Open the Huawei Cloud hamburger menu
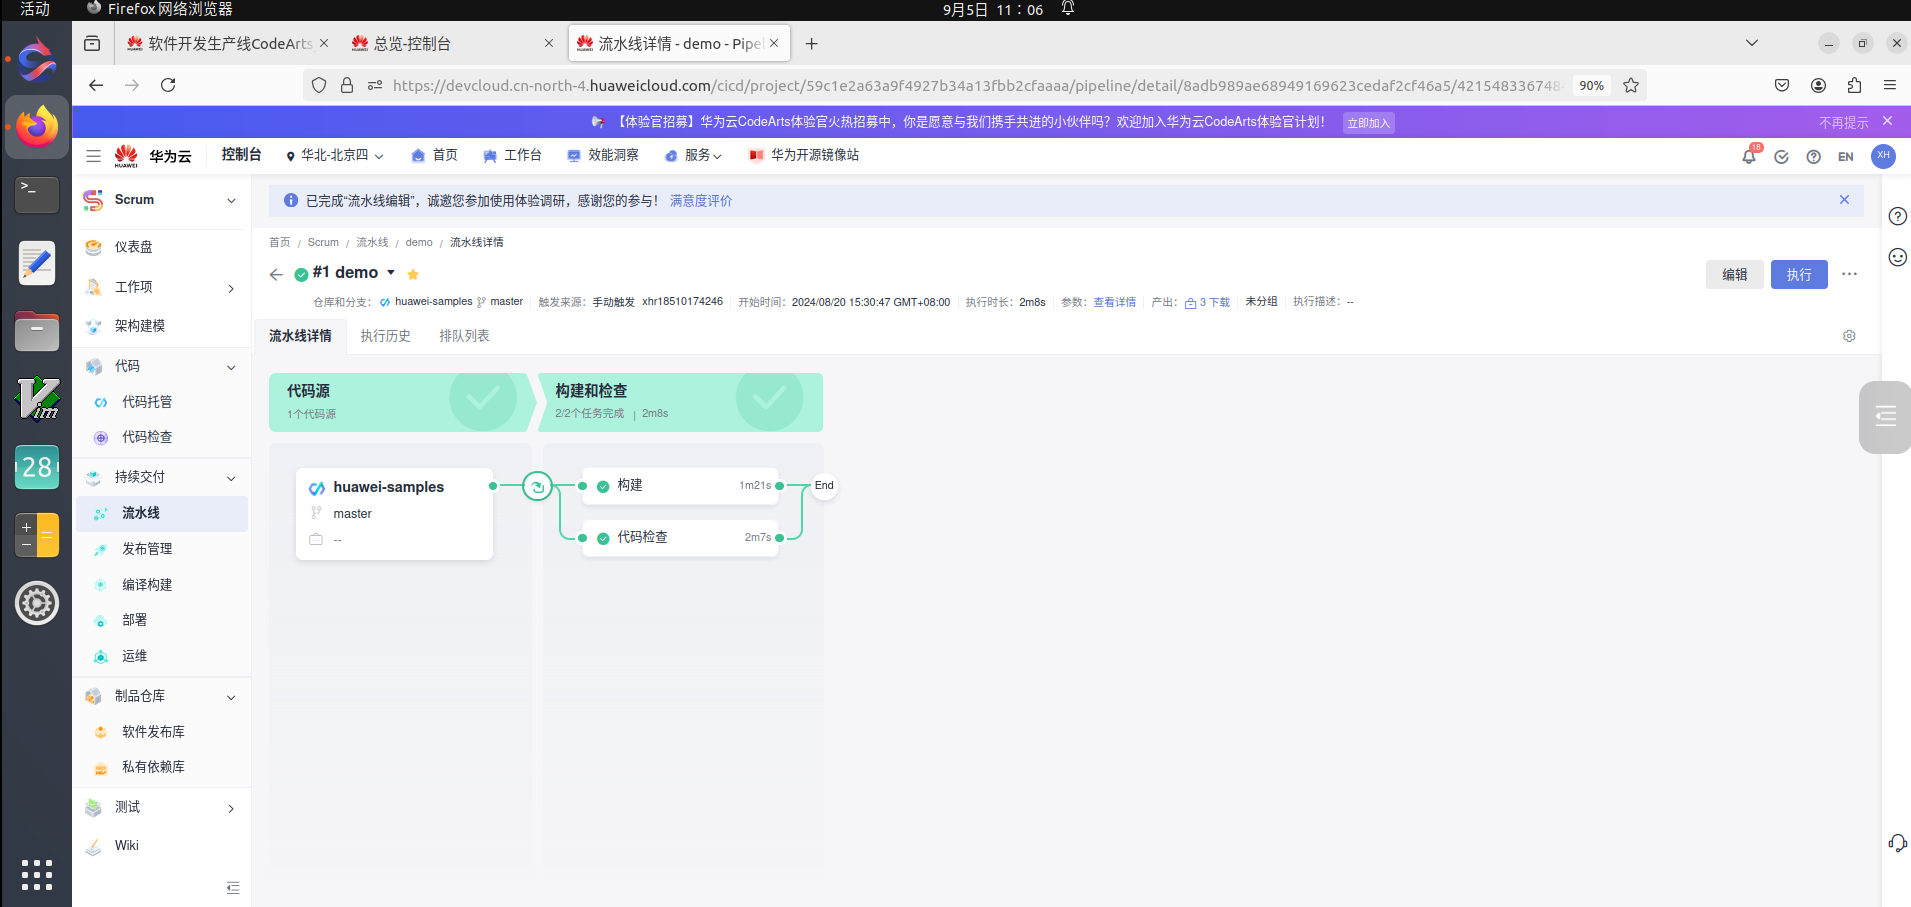Image resolution: width=1911 pixels, height=907 pixels. click(93, 156)
